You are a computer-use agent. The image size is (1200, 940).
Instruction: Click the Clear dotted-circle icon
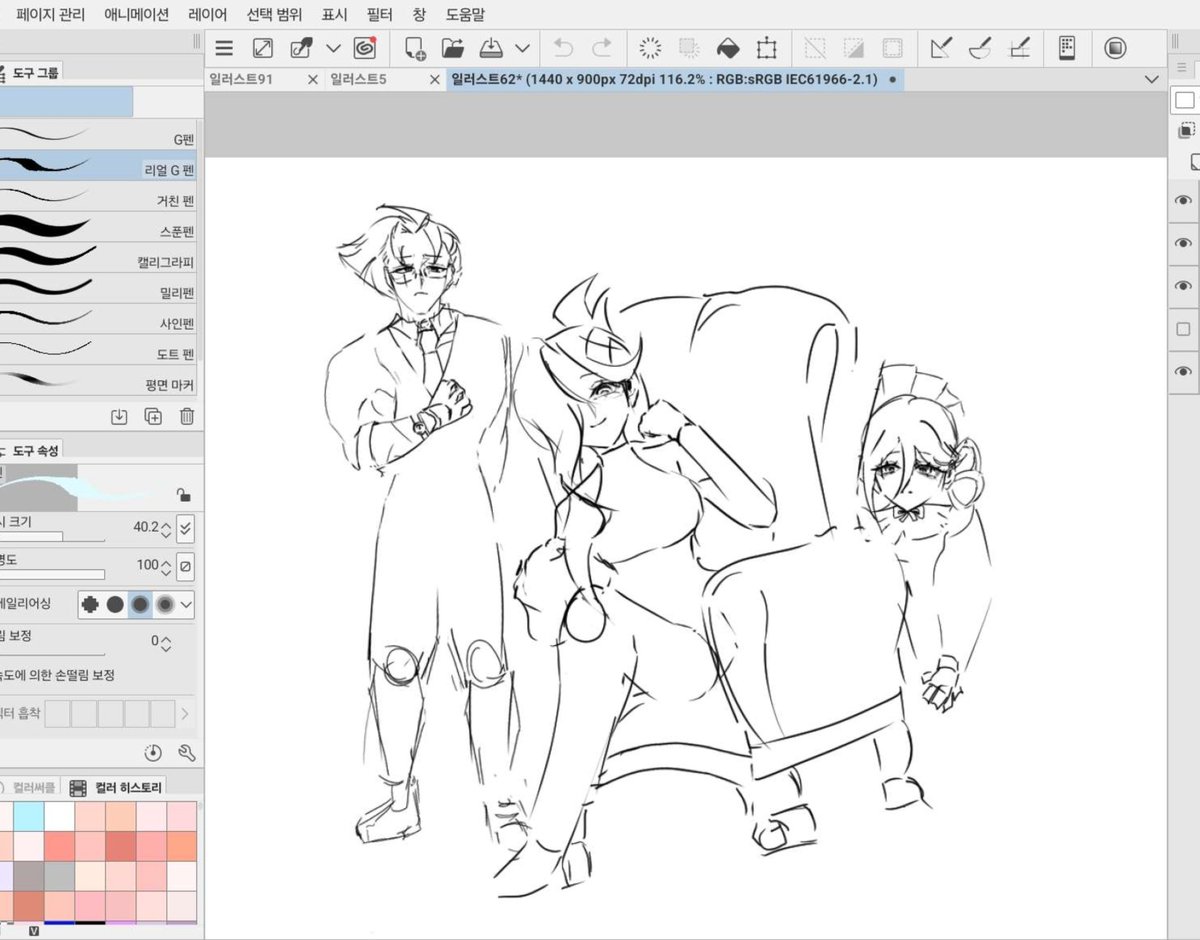pos(651,48)
